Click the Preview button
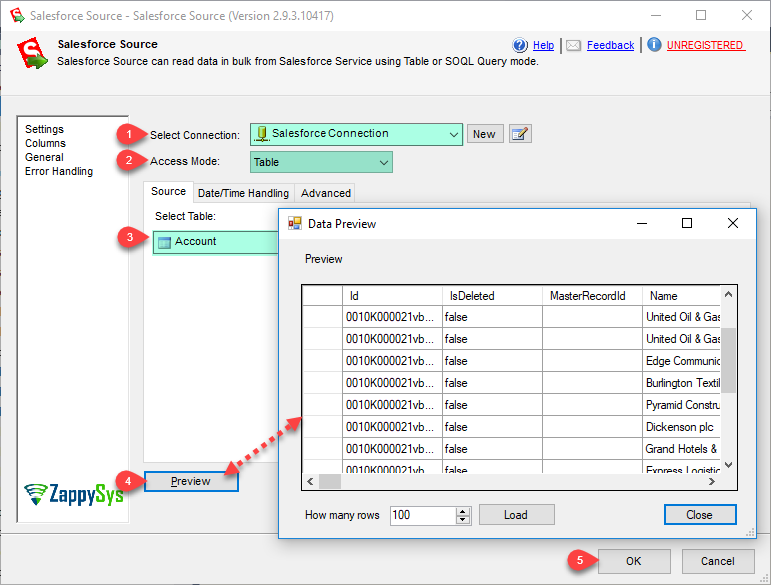This screenshot has width=771, height=585. click(191, 481)
